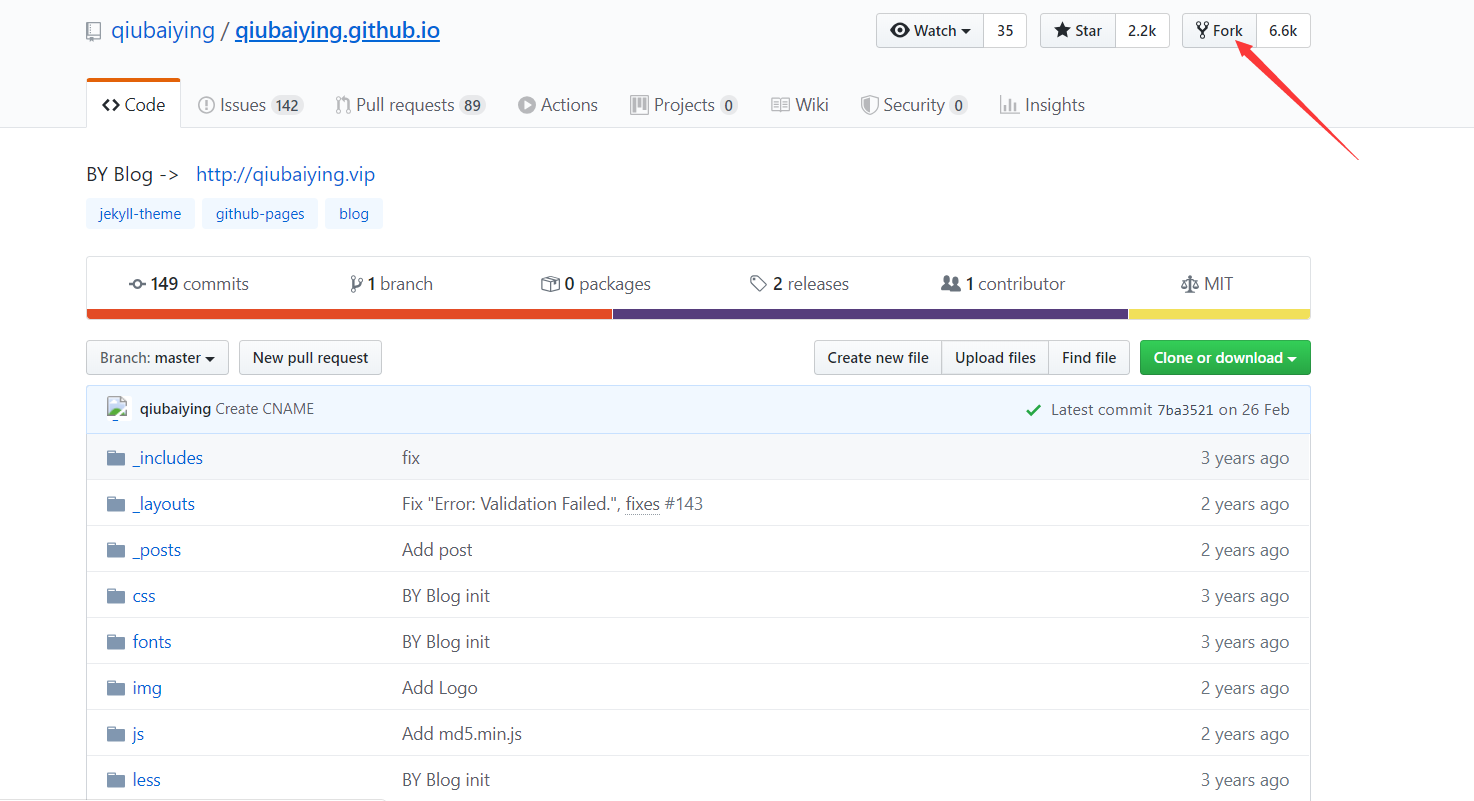
Task: Open the Watch dropdown button
Action: point(930,31)
